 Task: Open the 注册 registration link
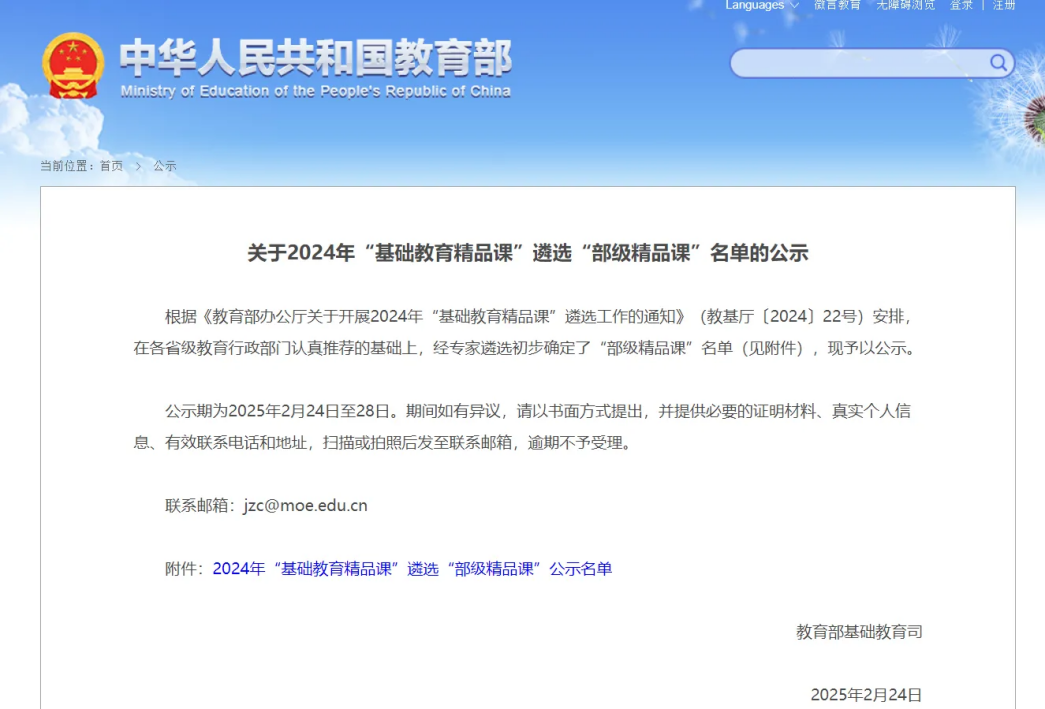click(1004, 5)
